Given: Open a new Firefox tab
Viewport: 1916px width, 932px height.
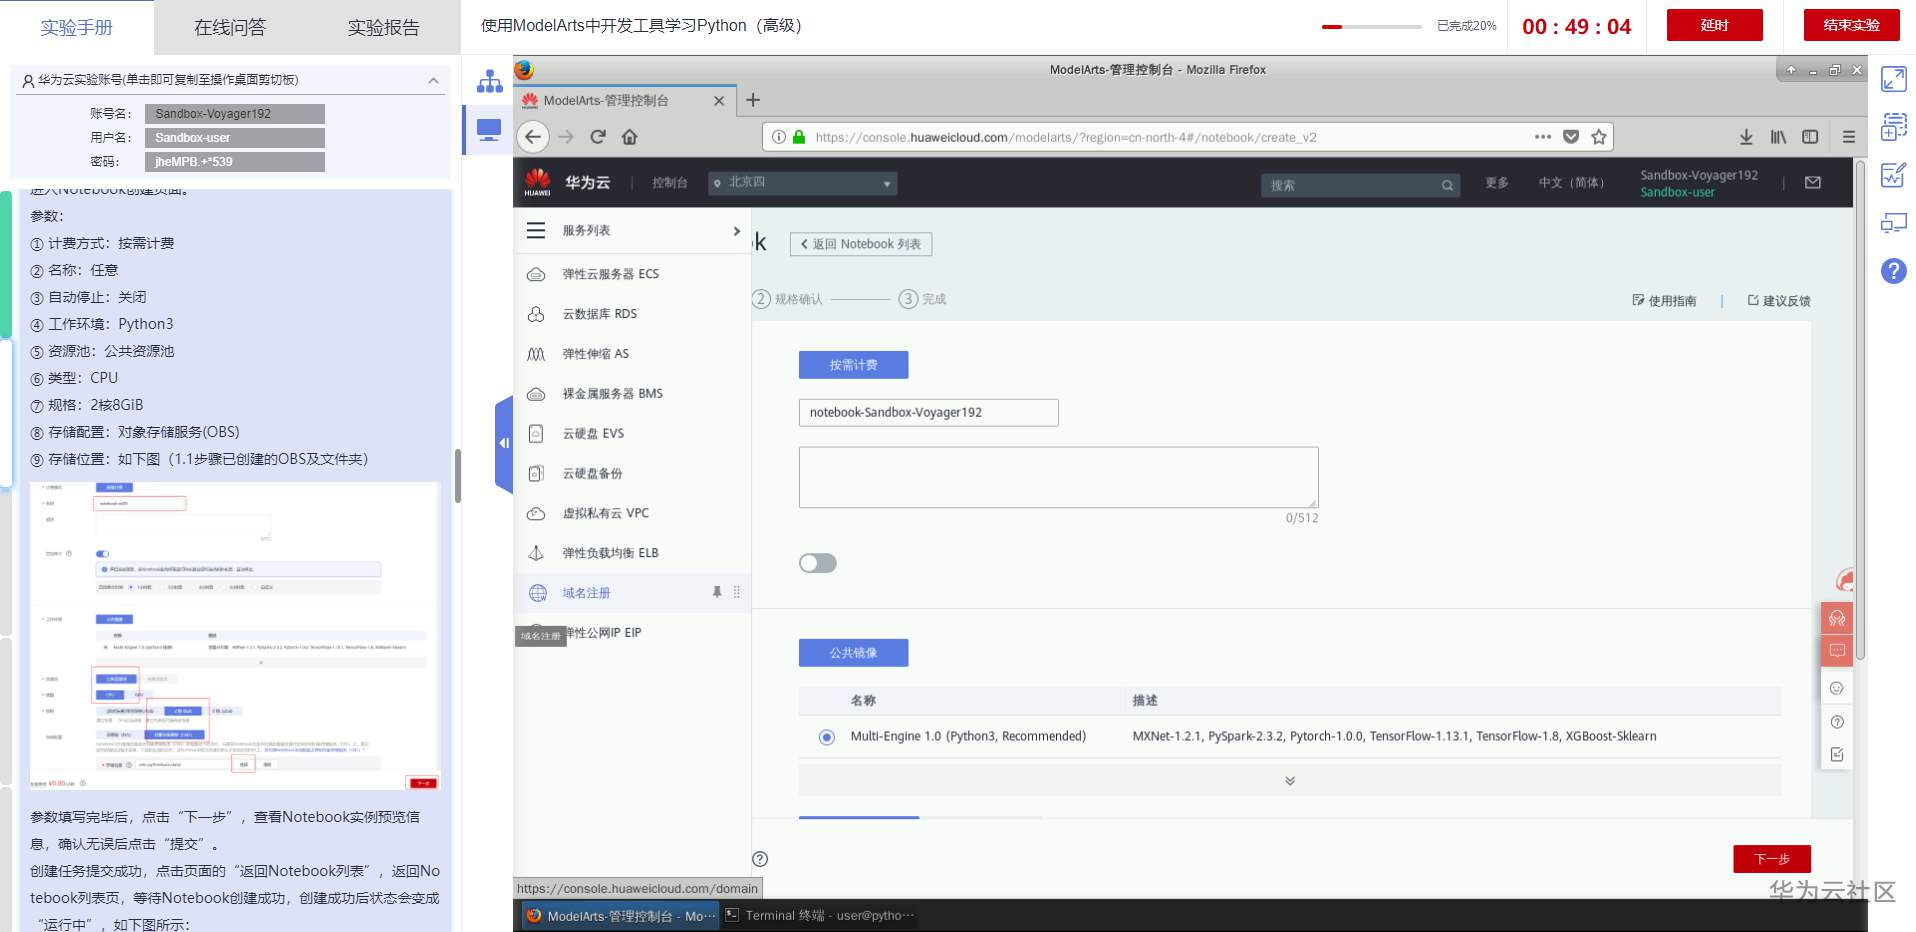Looking at the screenshot, I should pyautogui.click(x=753, y=100).
